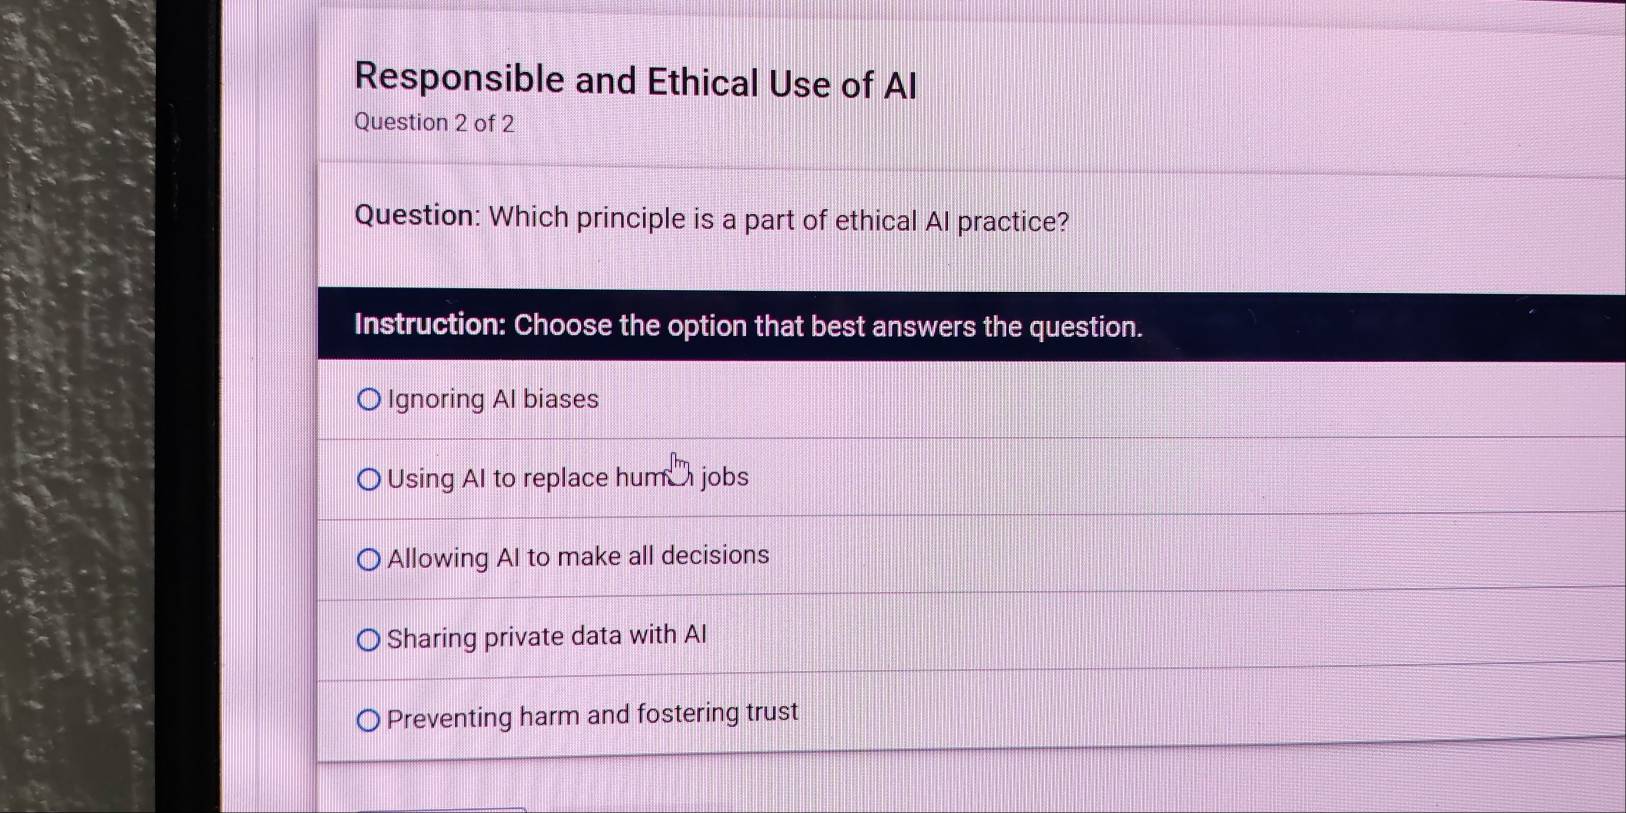
Task: Click the bold 'Instruction:' label in dark bar
Action: (430, 324)
